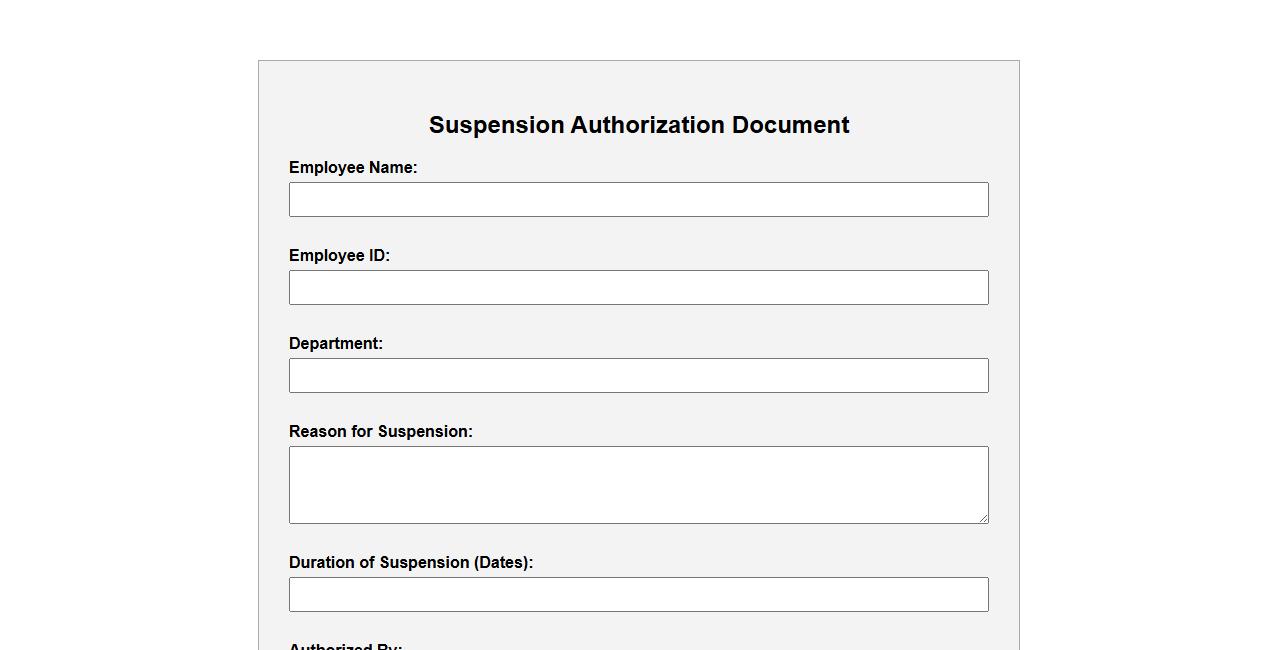The width and height of the screenshot is (1278, 650).
Task: Click '(Dates)' in the duration label
Action: pyautogui.click(x=503, y=563)
